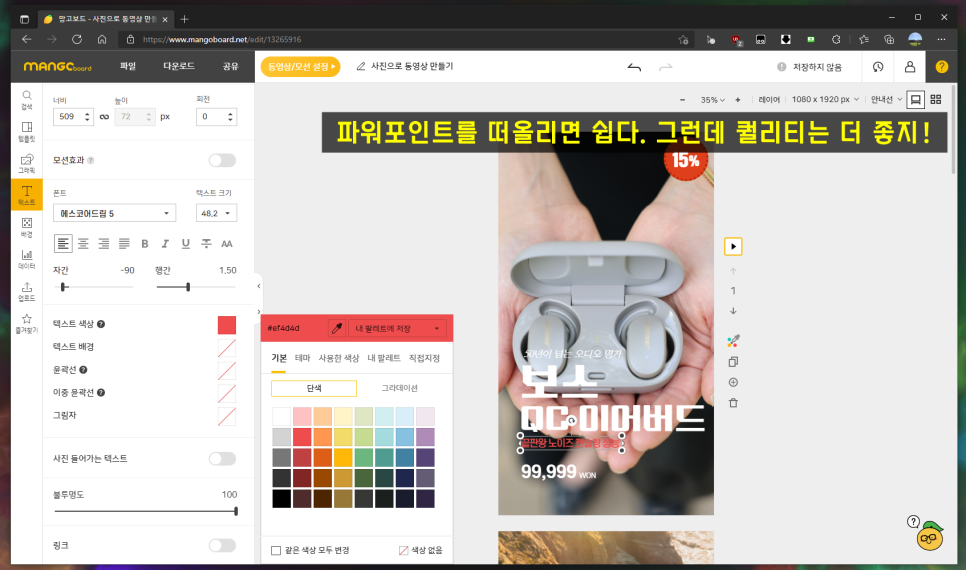966x570 pixels.
Task: Move slide up with arrow
Action: (733, 271)
